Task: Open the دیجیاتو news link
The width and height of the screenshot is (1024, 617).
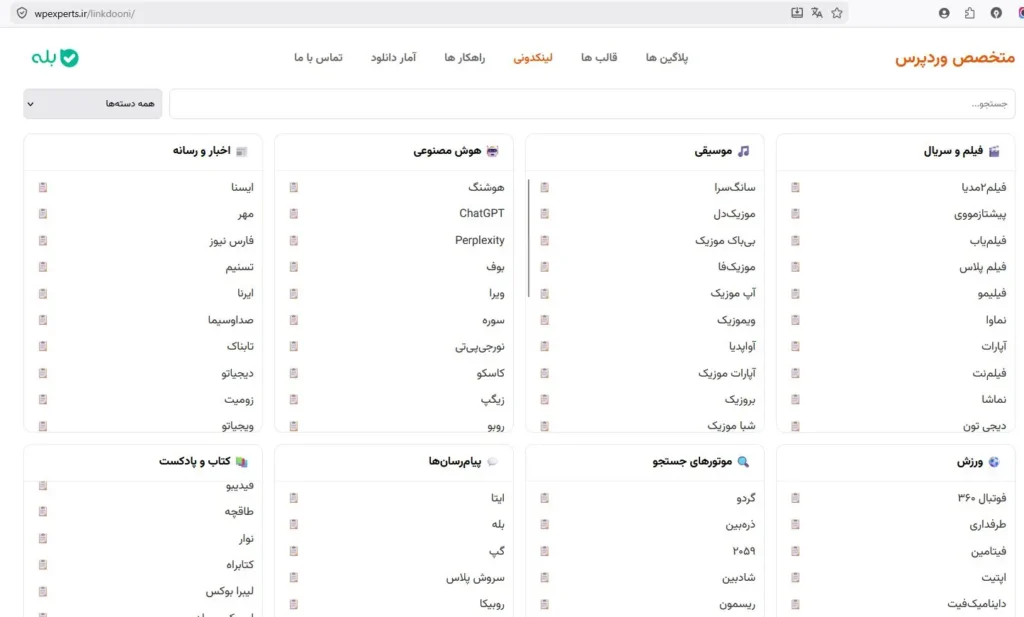Action: [x=238, y=373]
